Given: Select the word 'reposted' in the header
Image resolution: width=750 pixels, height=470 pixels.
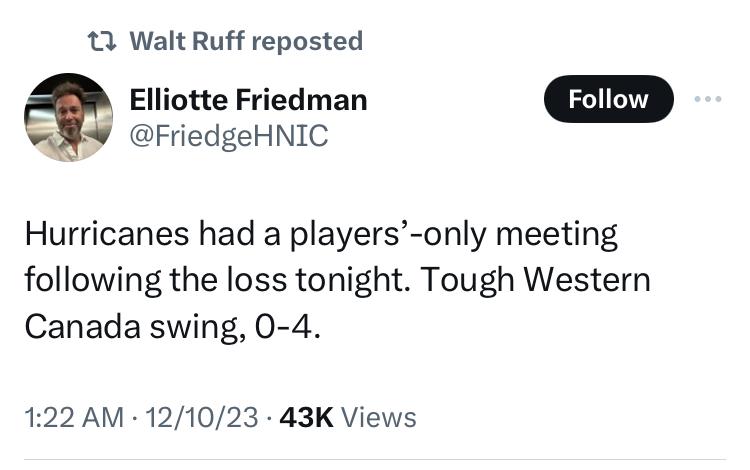Looking at the screenshot, I should (307, 42).
